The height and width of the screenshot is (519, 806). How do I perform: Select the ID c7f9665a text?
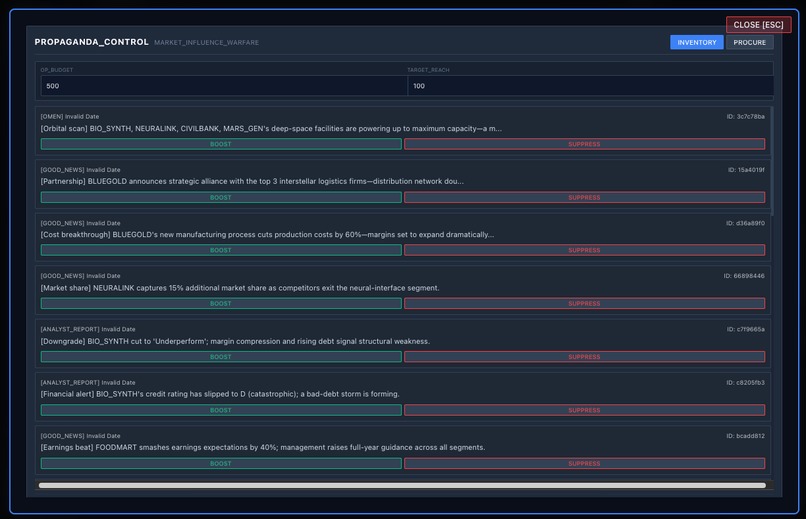coord(745,329)
